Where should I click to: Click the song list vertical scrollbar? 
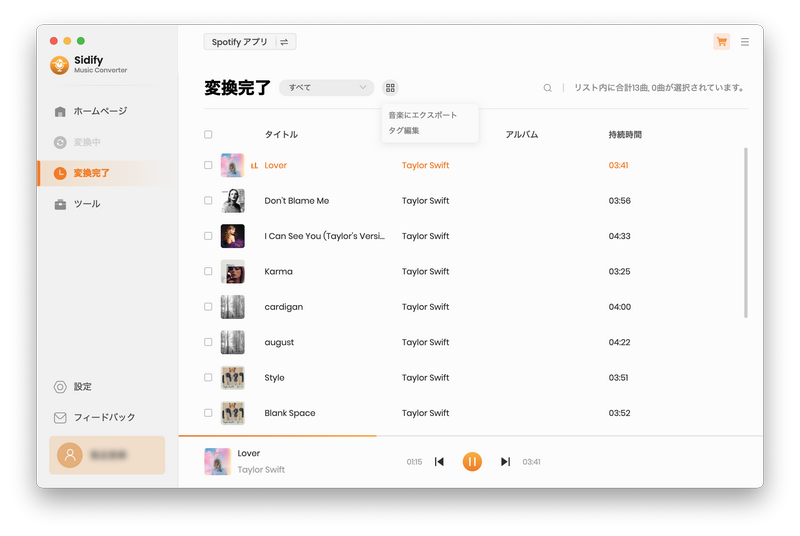[x=746, y=233]
